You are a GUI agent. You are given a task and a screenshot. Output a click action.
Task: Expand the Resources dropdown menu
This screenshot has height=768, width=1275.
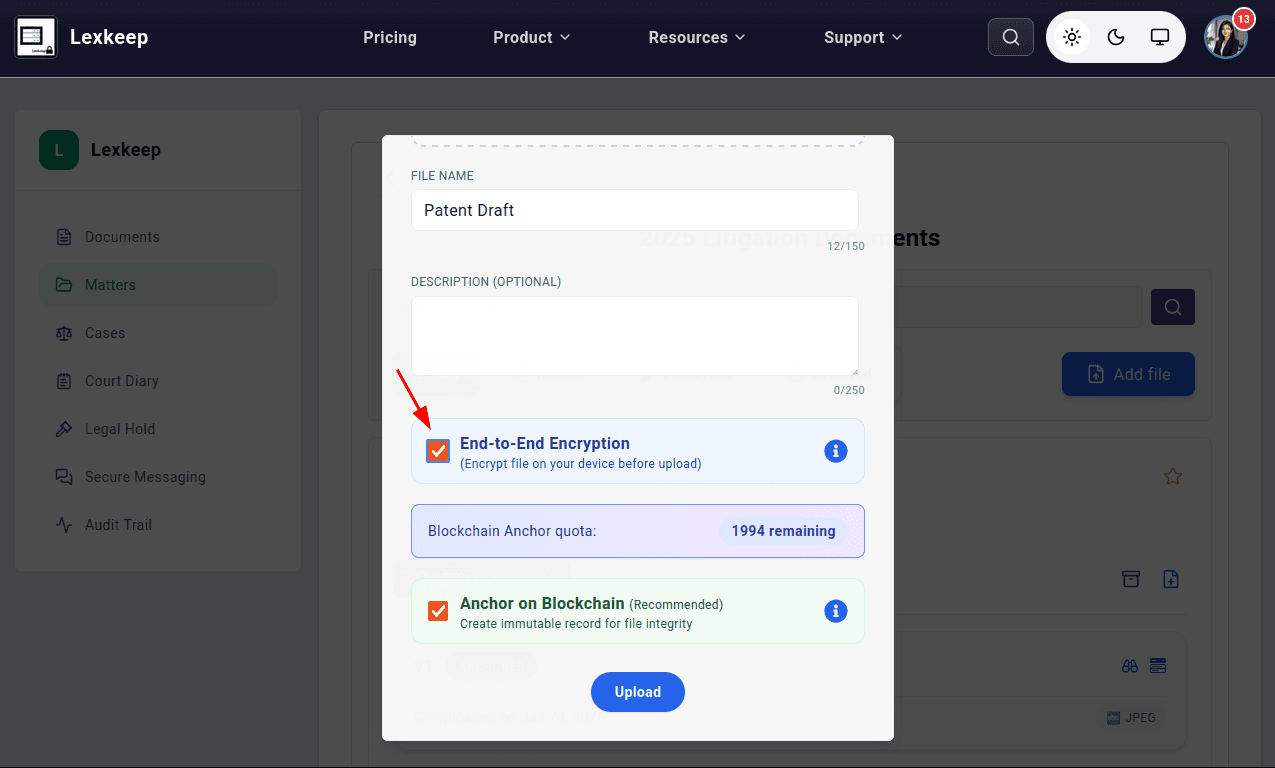point(697,37)
